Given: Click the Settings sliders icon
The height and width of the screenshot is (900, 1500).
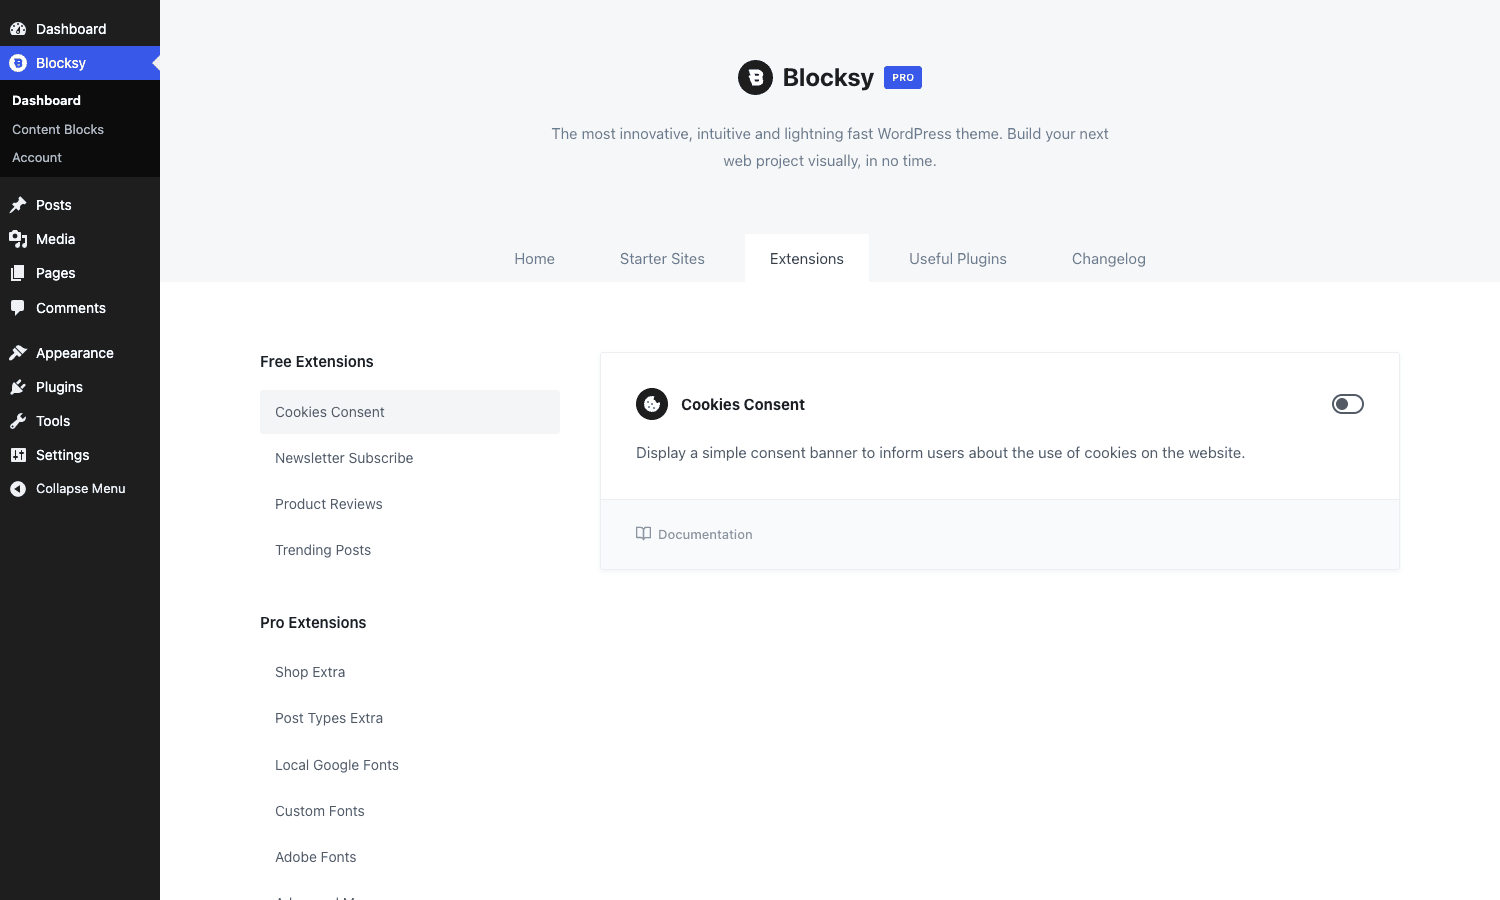Looking at the screenshot, I should [18, 455].
